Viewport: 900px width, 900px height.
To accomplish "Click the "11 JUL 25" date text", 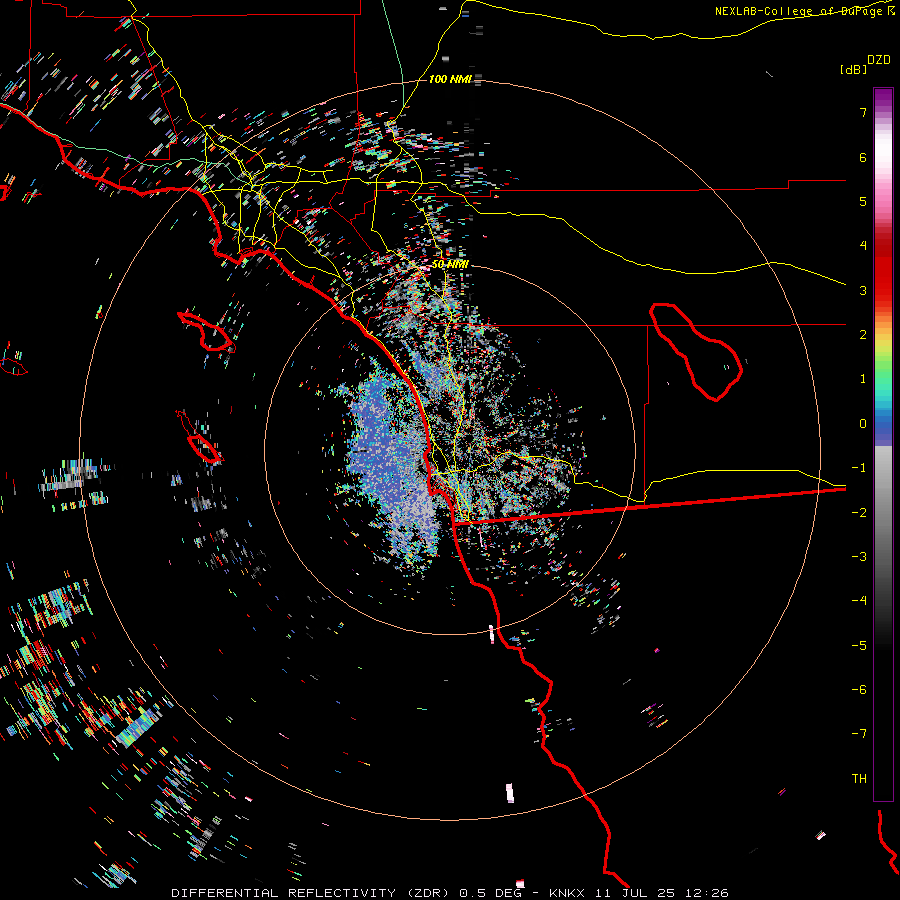I will click(634, 893).
